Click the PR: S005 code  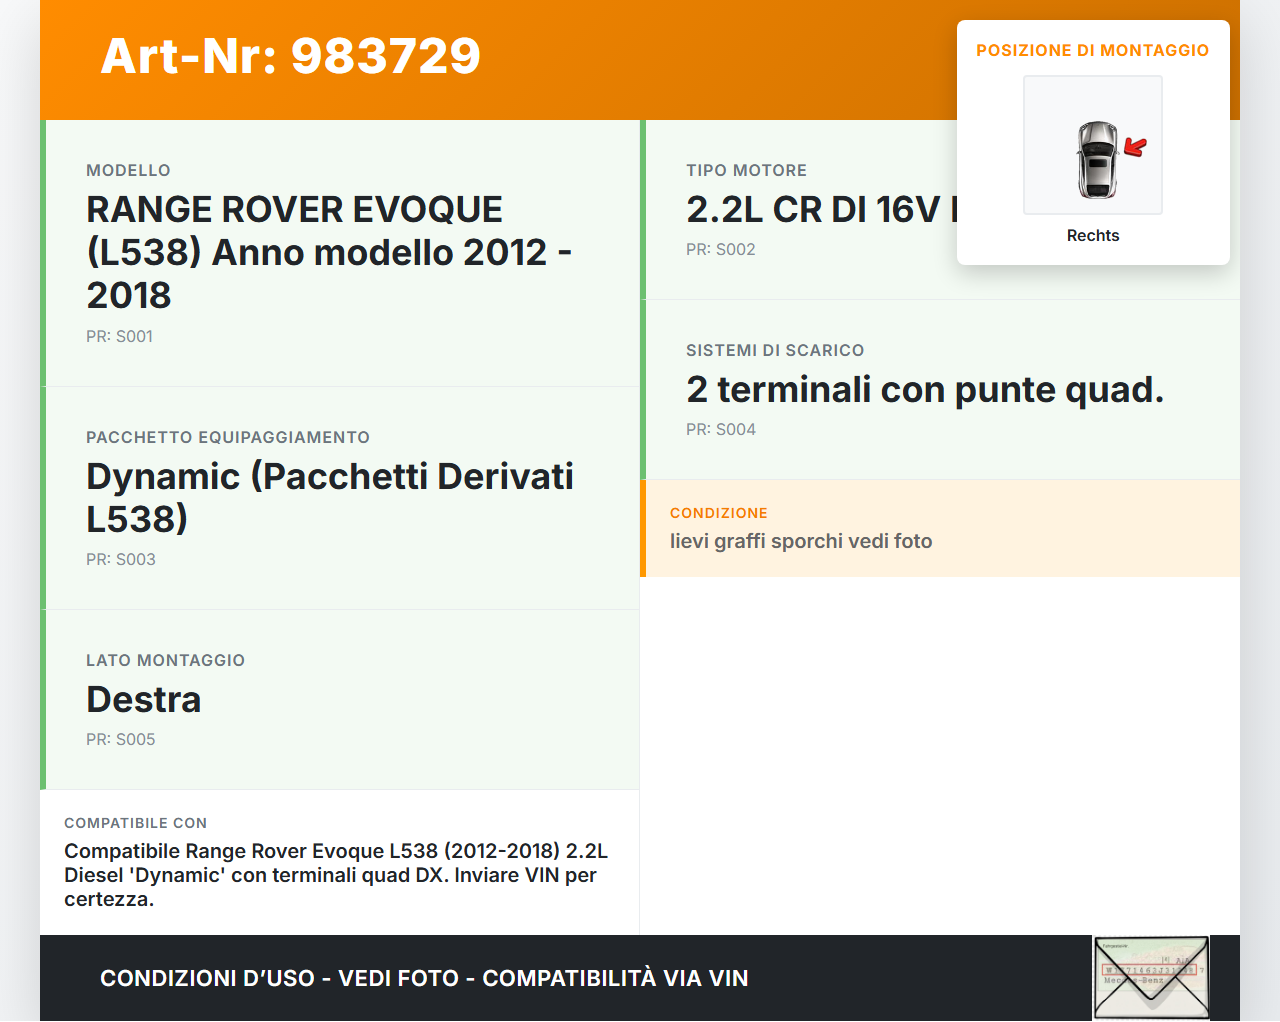(120, 739)
